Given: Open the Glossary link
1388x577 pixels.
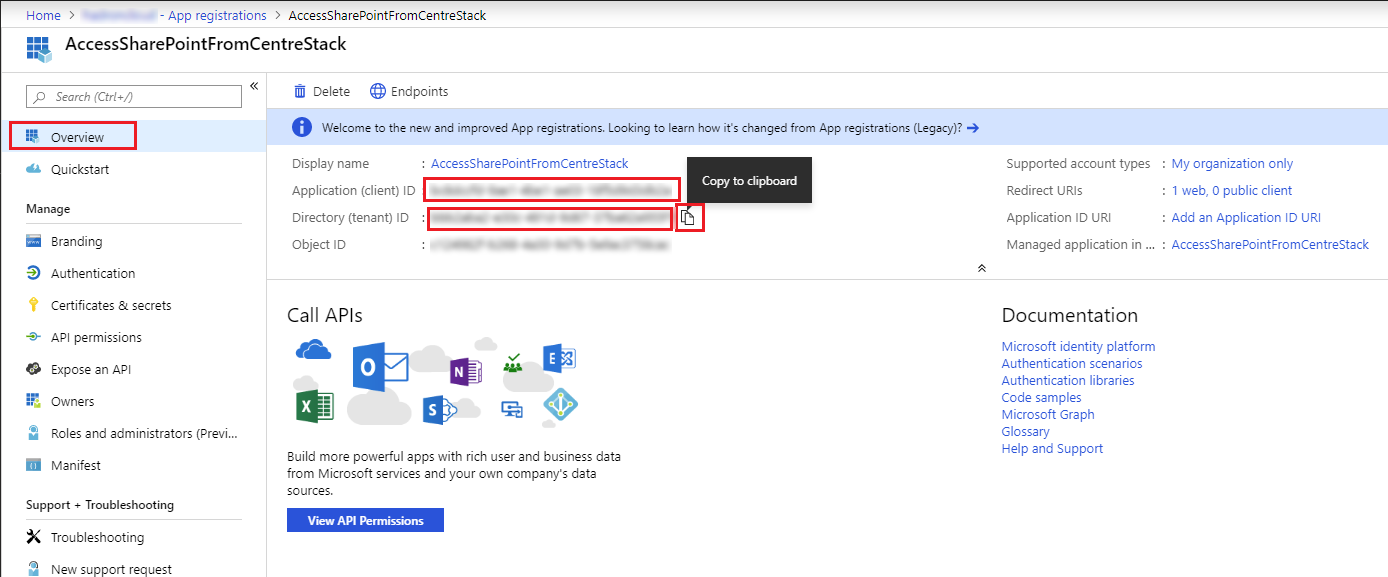Looking at the screenshot, I should (1025, 431).
